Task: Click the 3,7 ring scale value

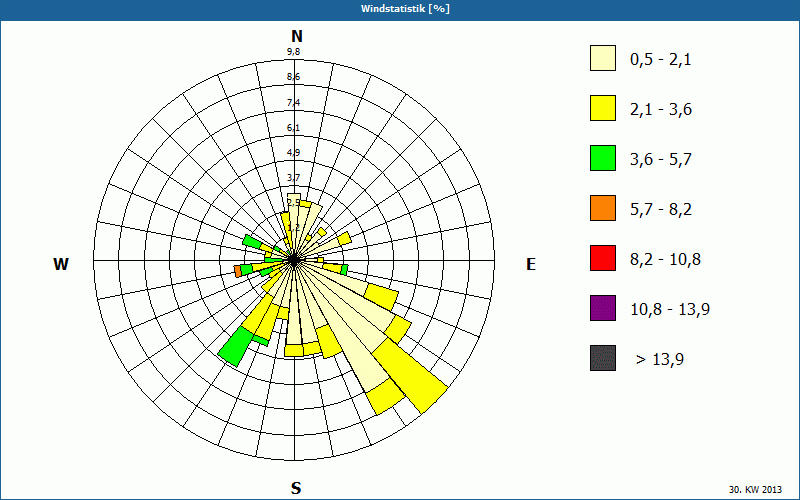Action: click(293, 178)
